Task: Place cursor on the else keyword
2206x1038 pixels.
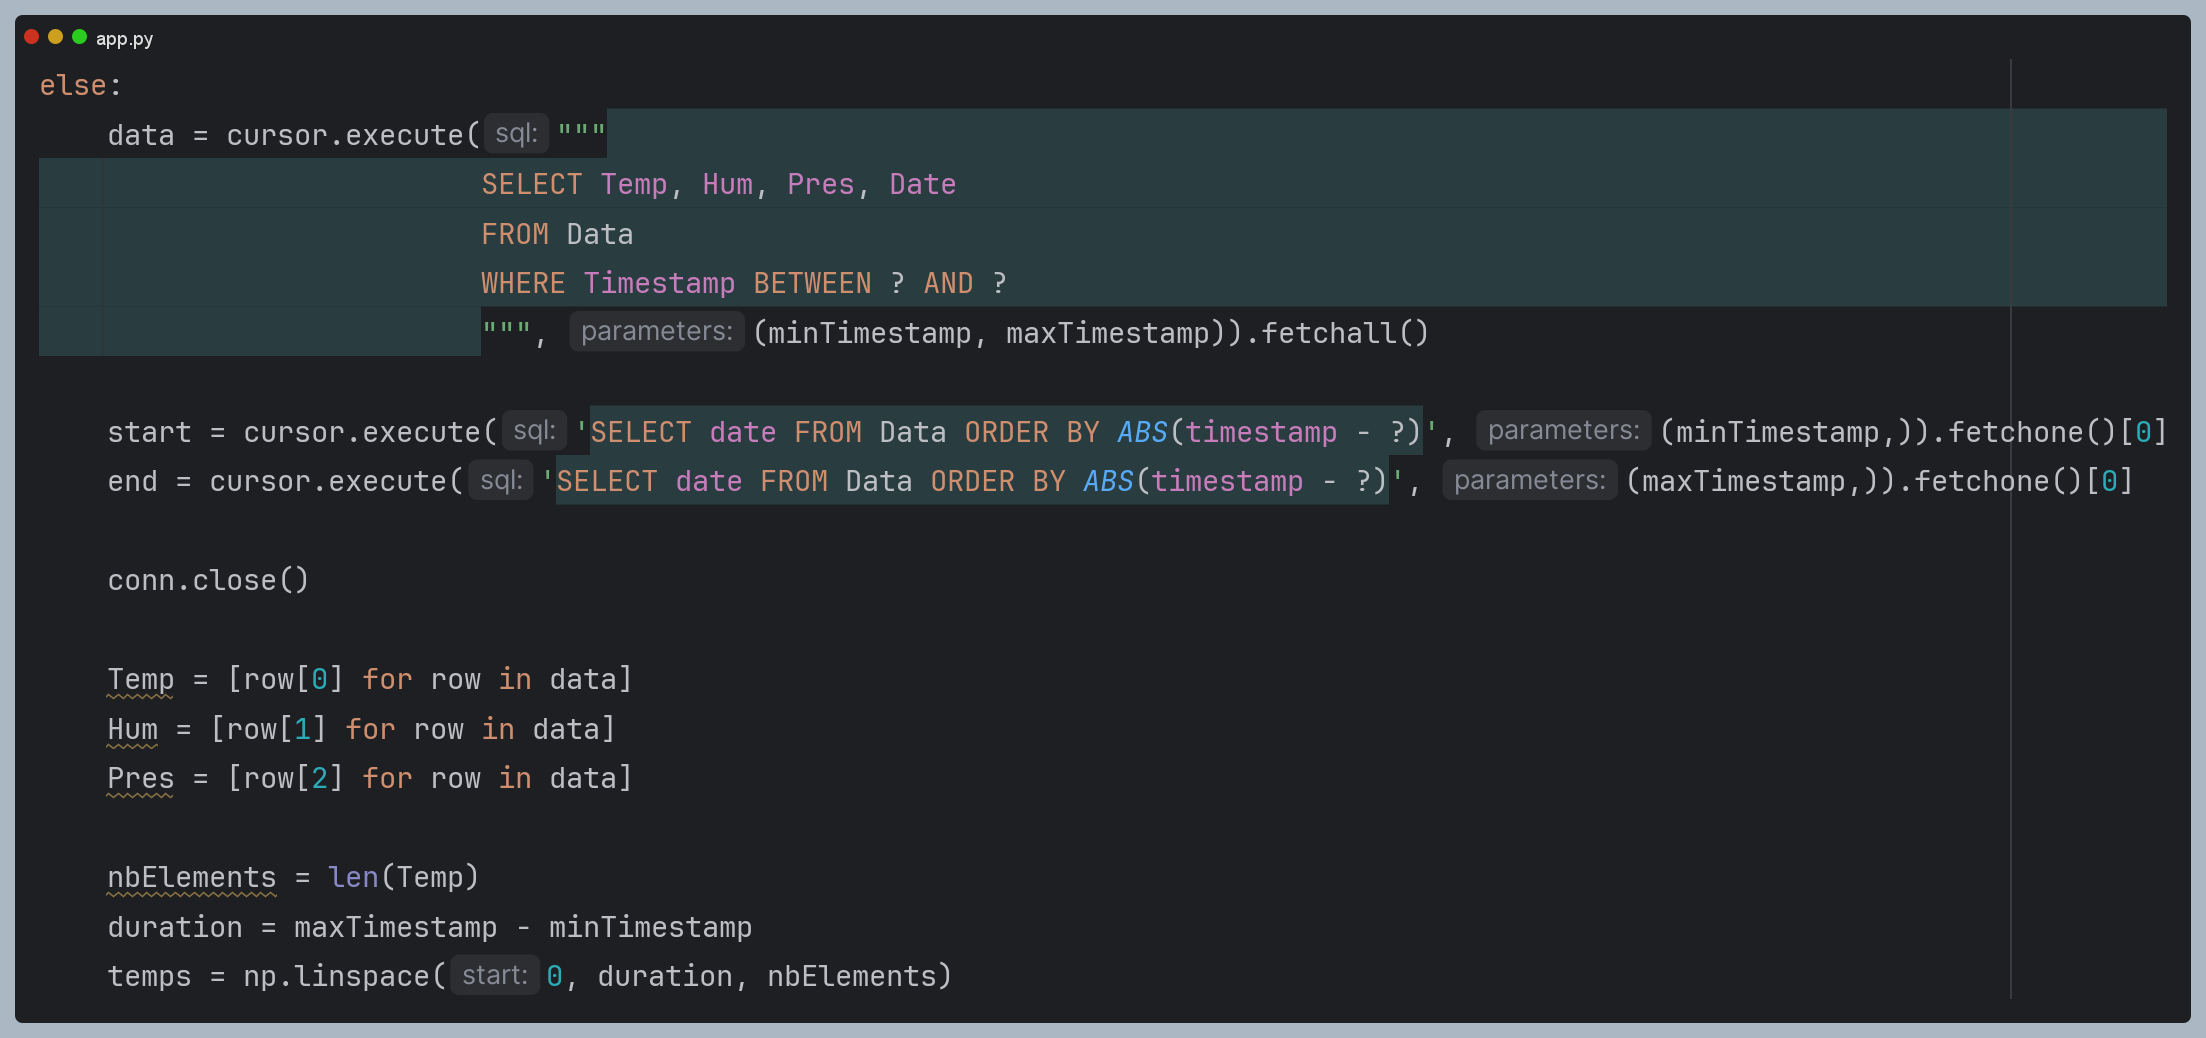Action: tap(73, 86)
